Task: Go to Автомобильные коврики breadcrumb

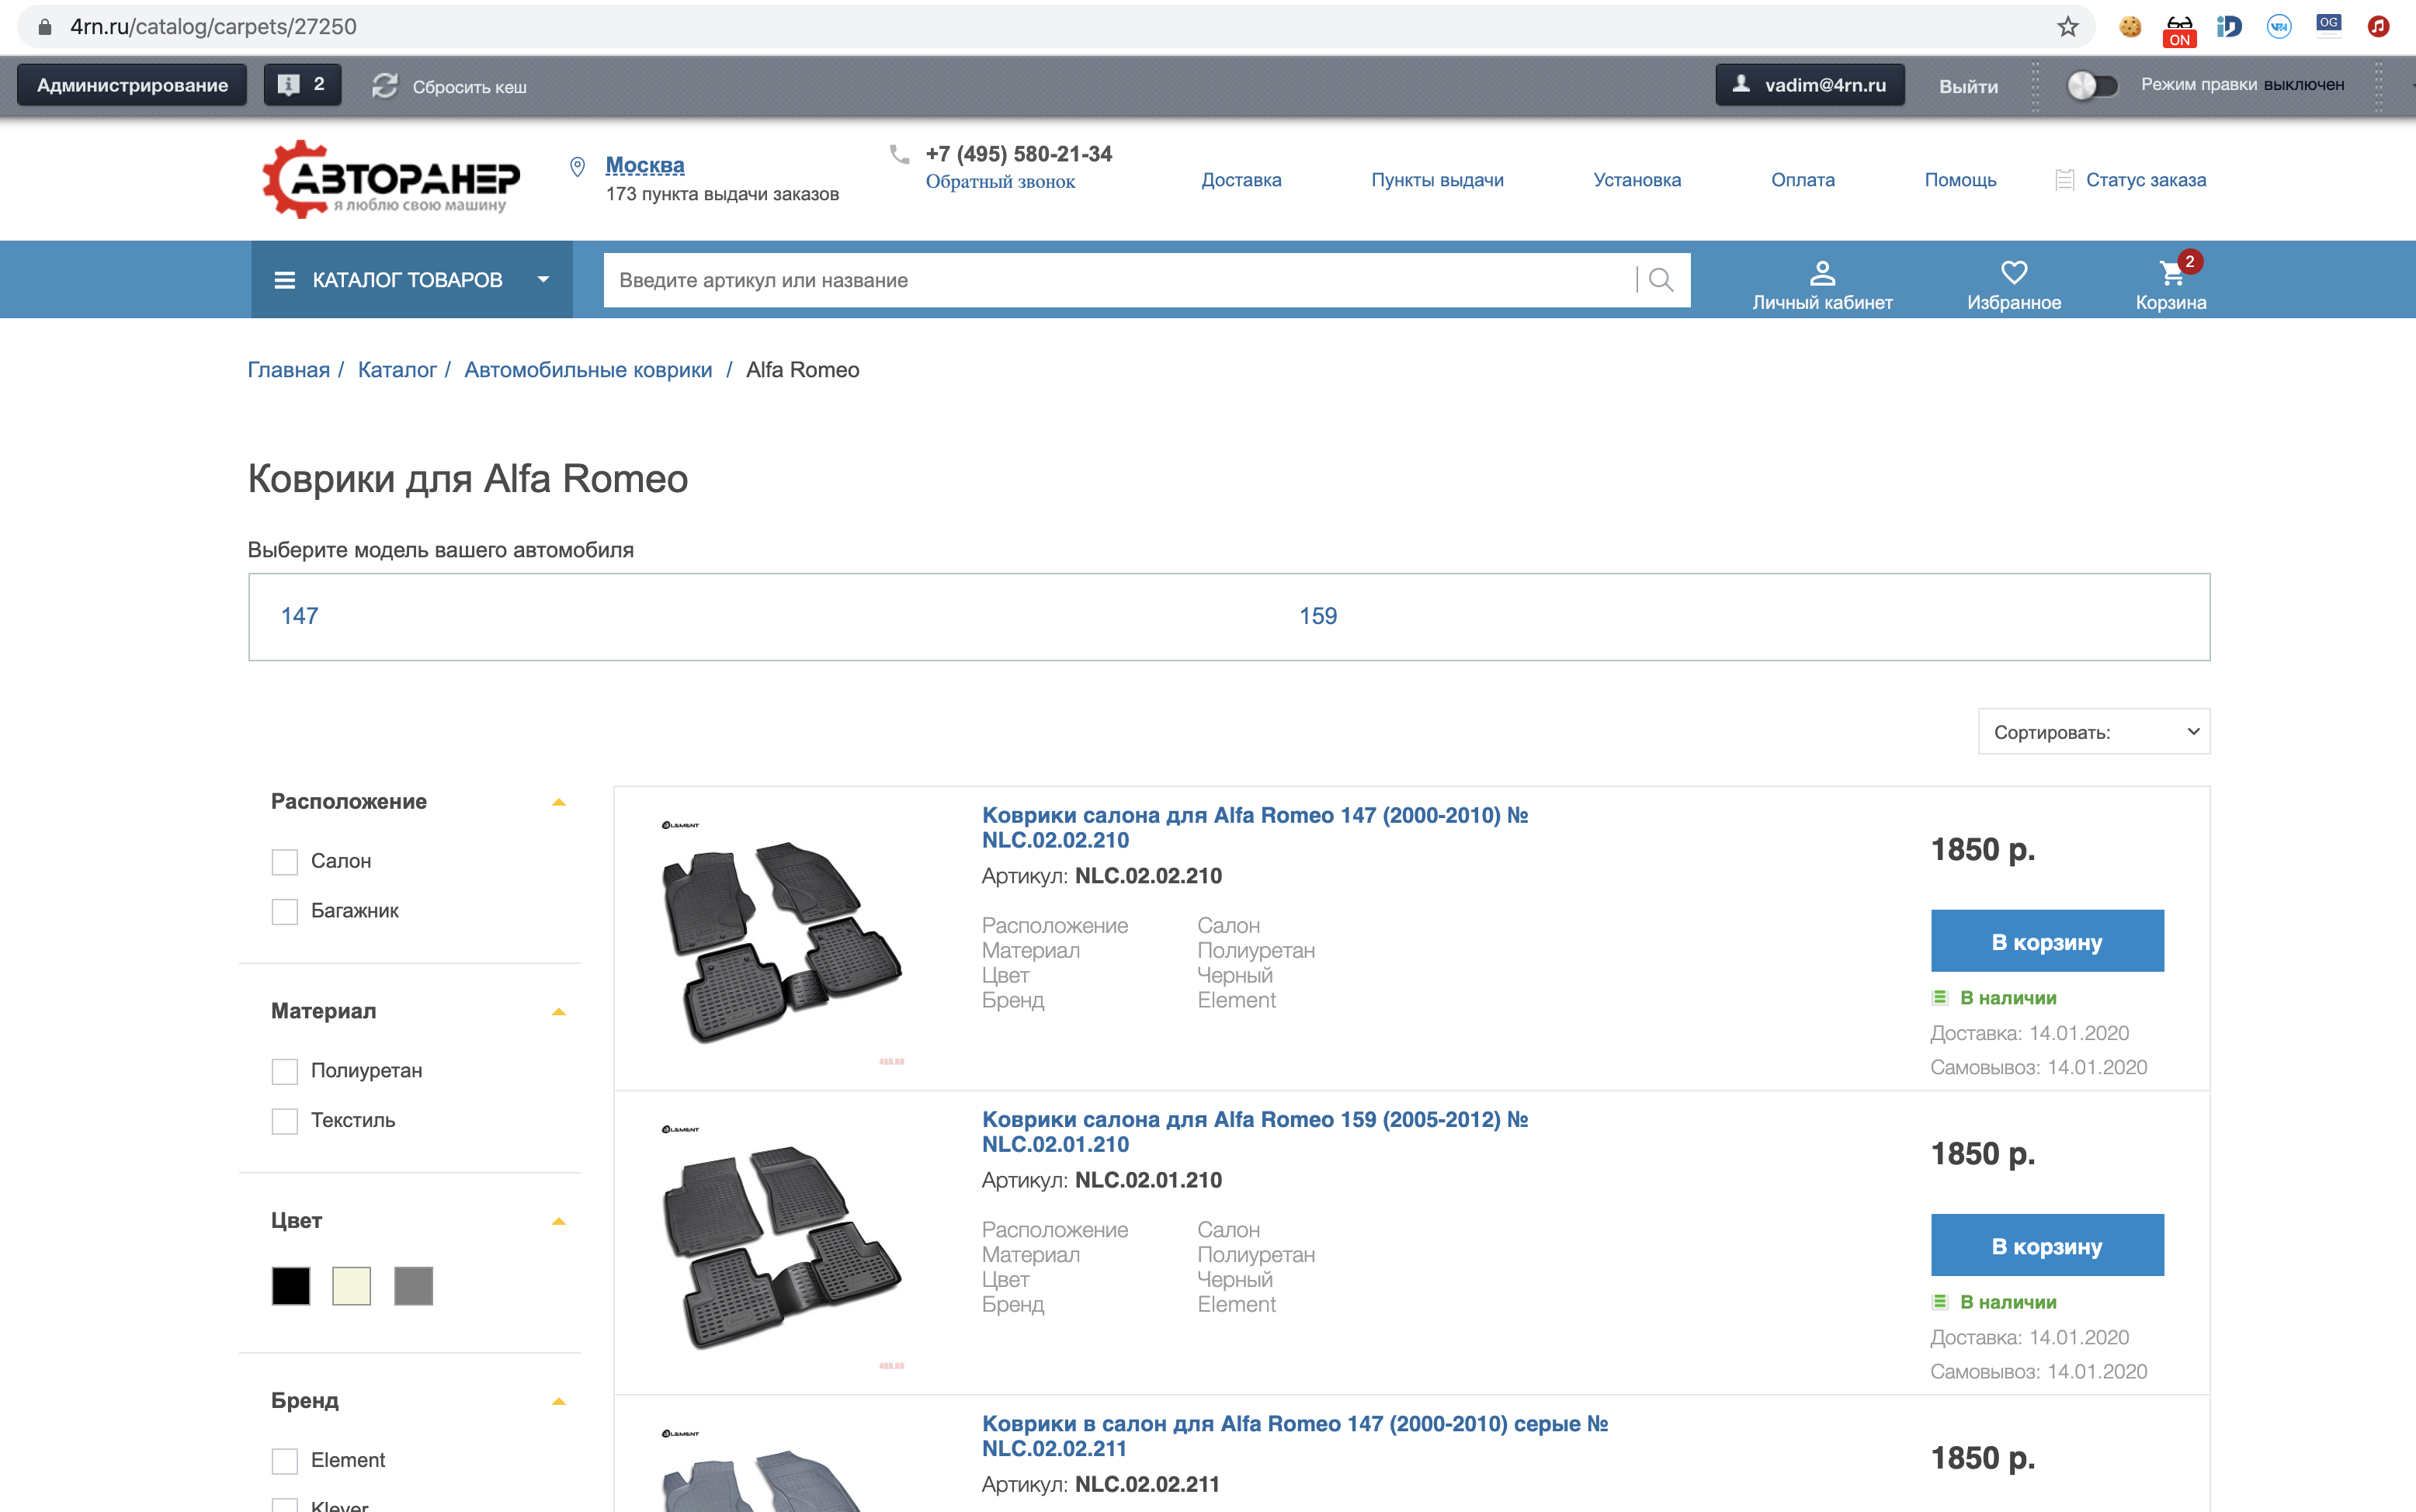Action: click(x=588, y=370)
